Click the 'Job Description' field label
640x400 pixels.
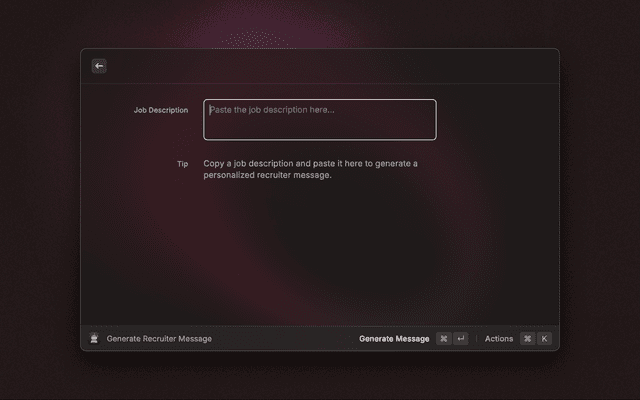click(160, 110)
